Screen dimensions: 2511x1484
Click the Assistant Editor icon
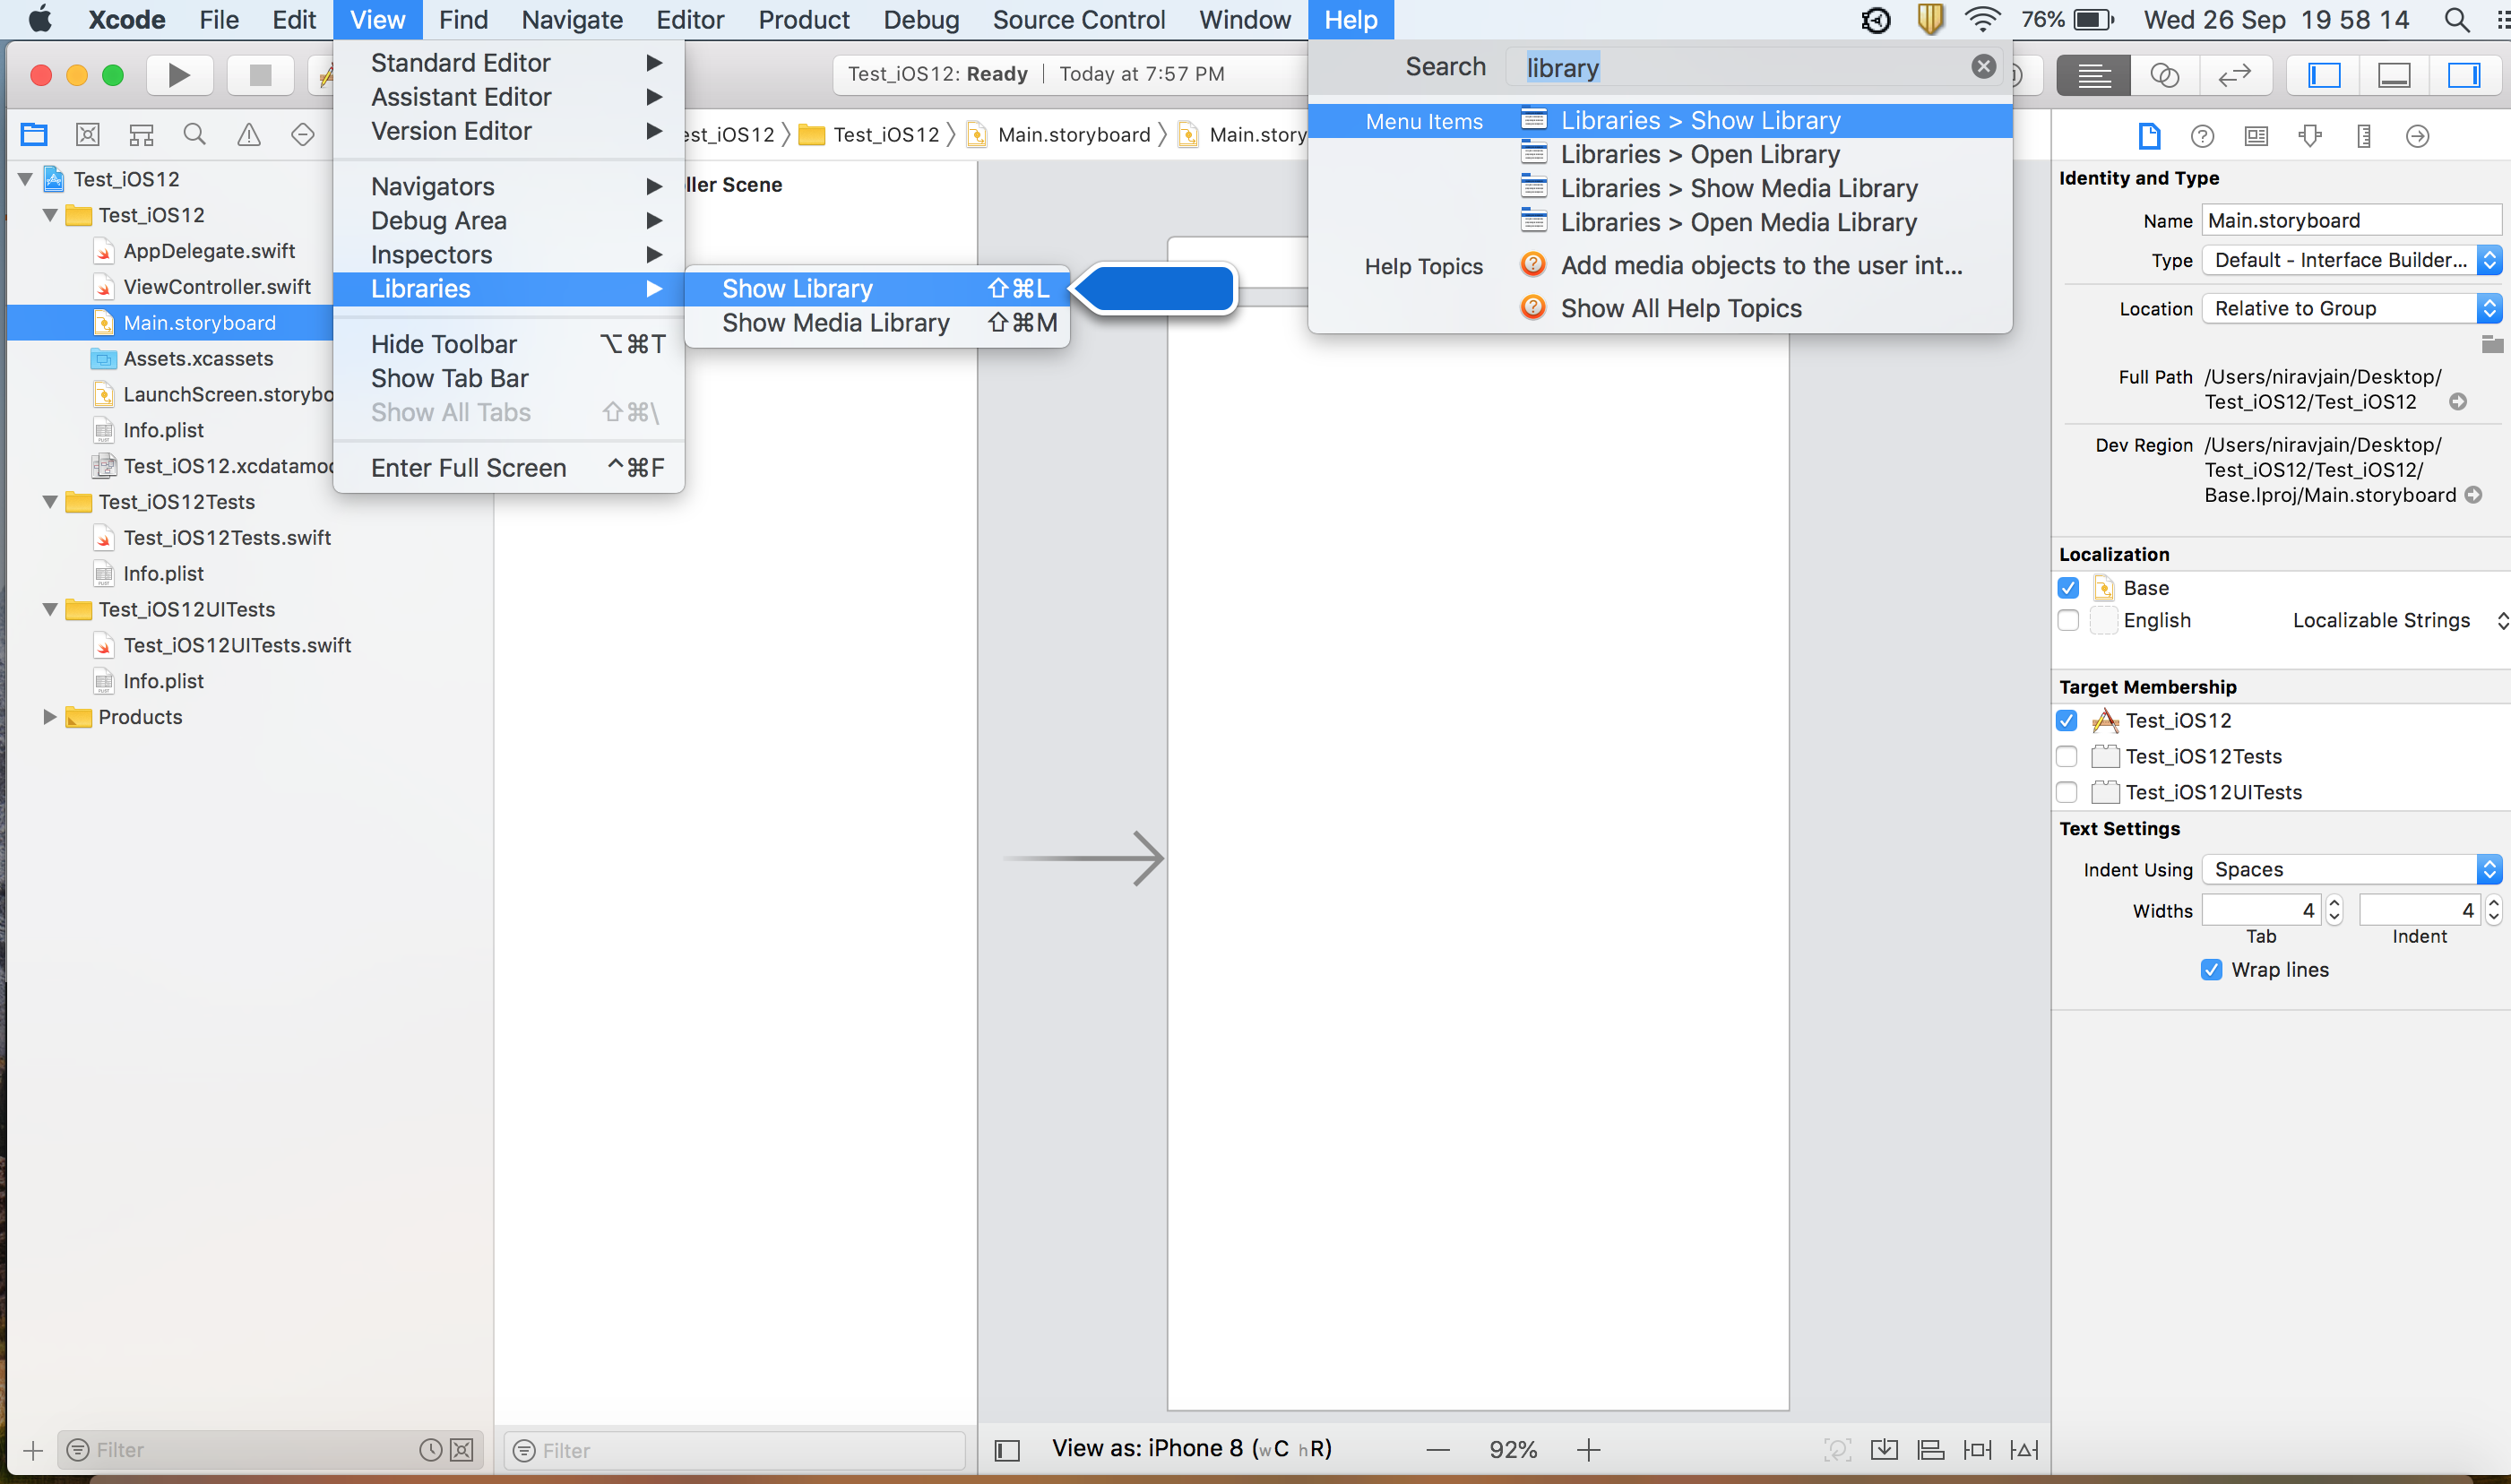pyautogui.click(x=2163, y=74)
